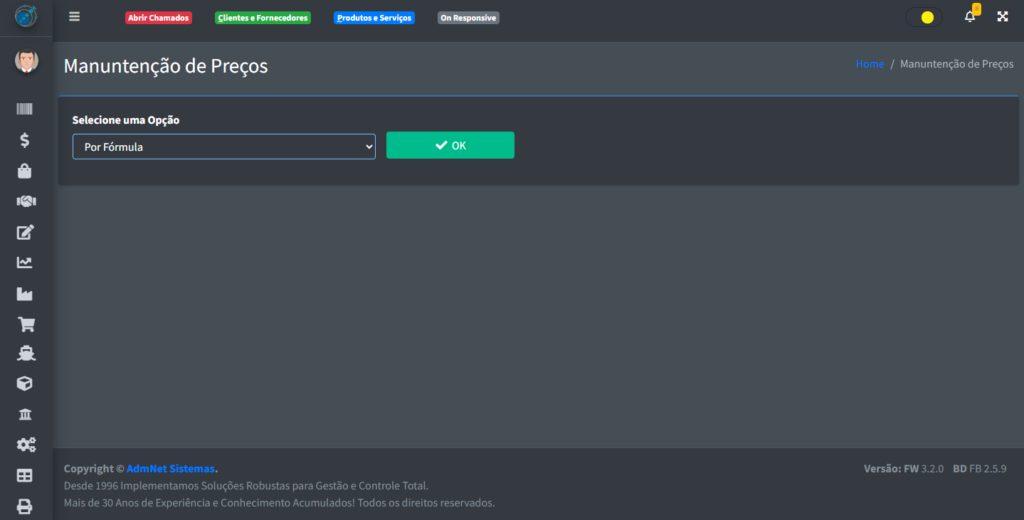This screenshot has height=520, width=1024.
Task: Open the factory industry icon menu
Action: [x=25, y=294]
